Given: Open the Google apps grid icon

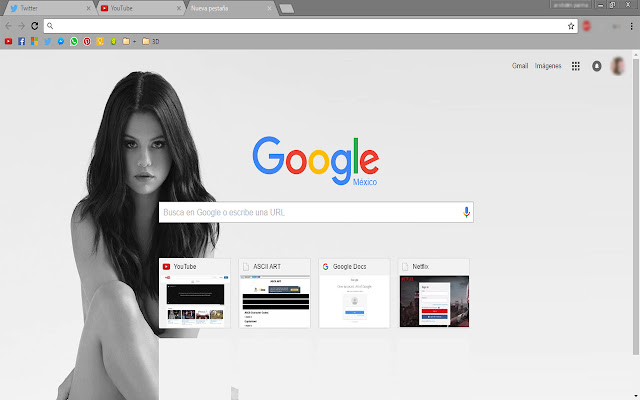Looking at the screenshot, I should click(576, 66).
